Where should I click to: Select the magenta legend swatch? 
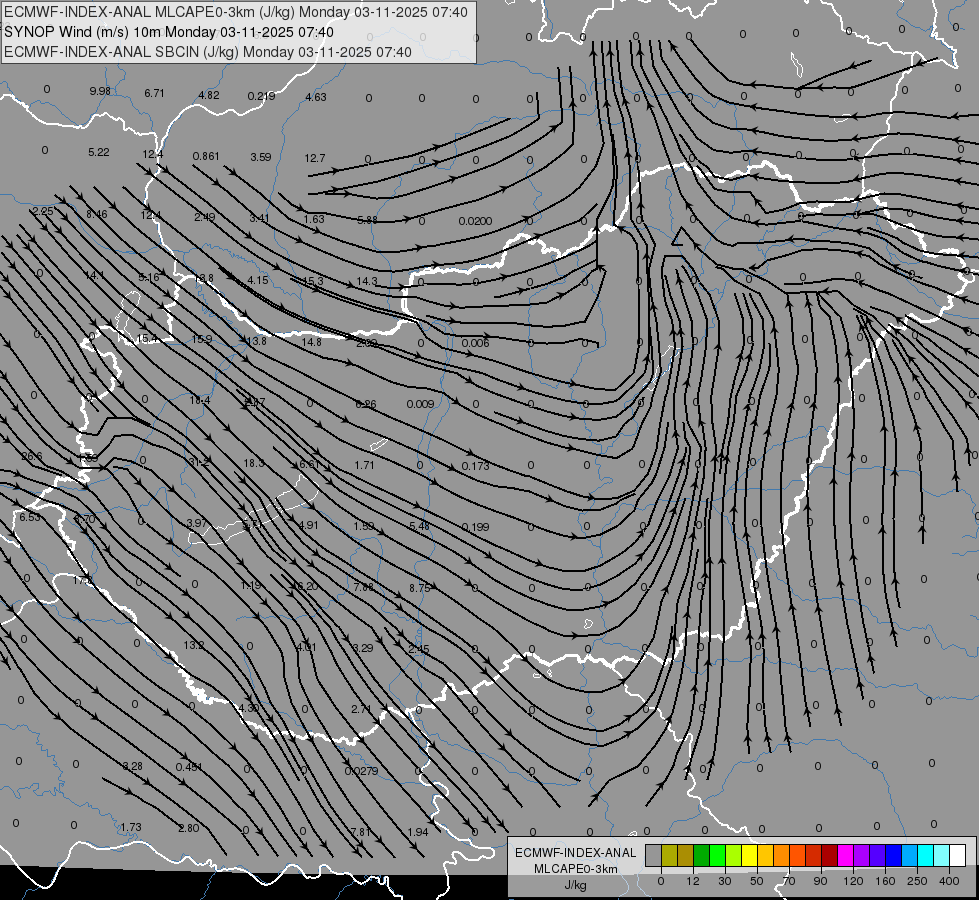[x=845, y=856]
